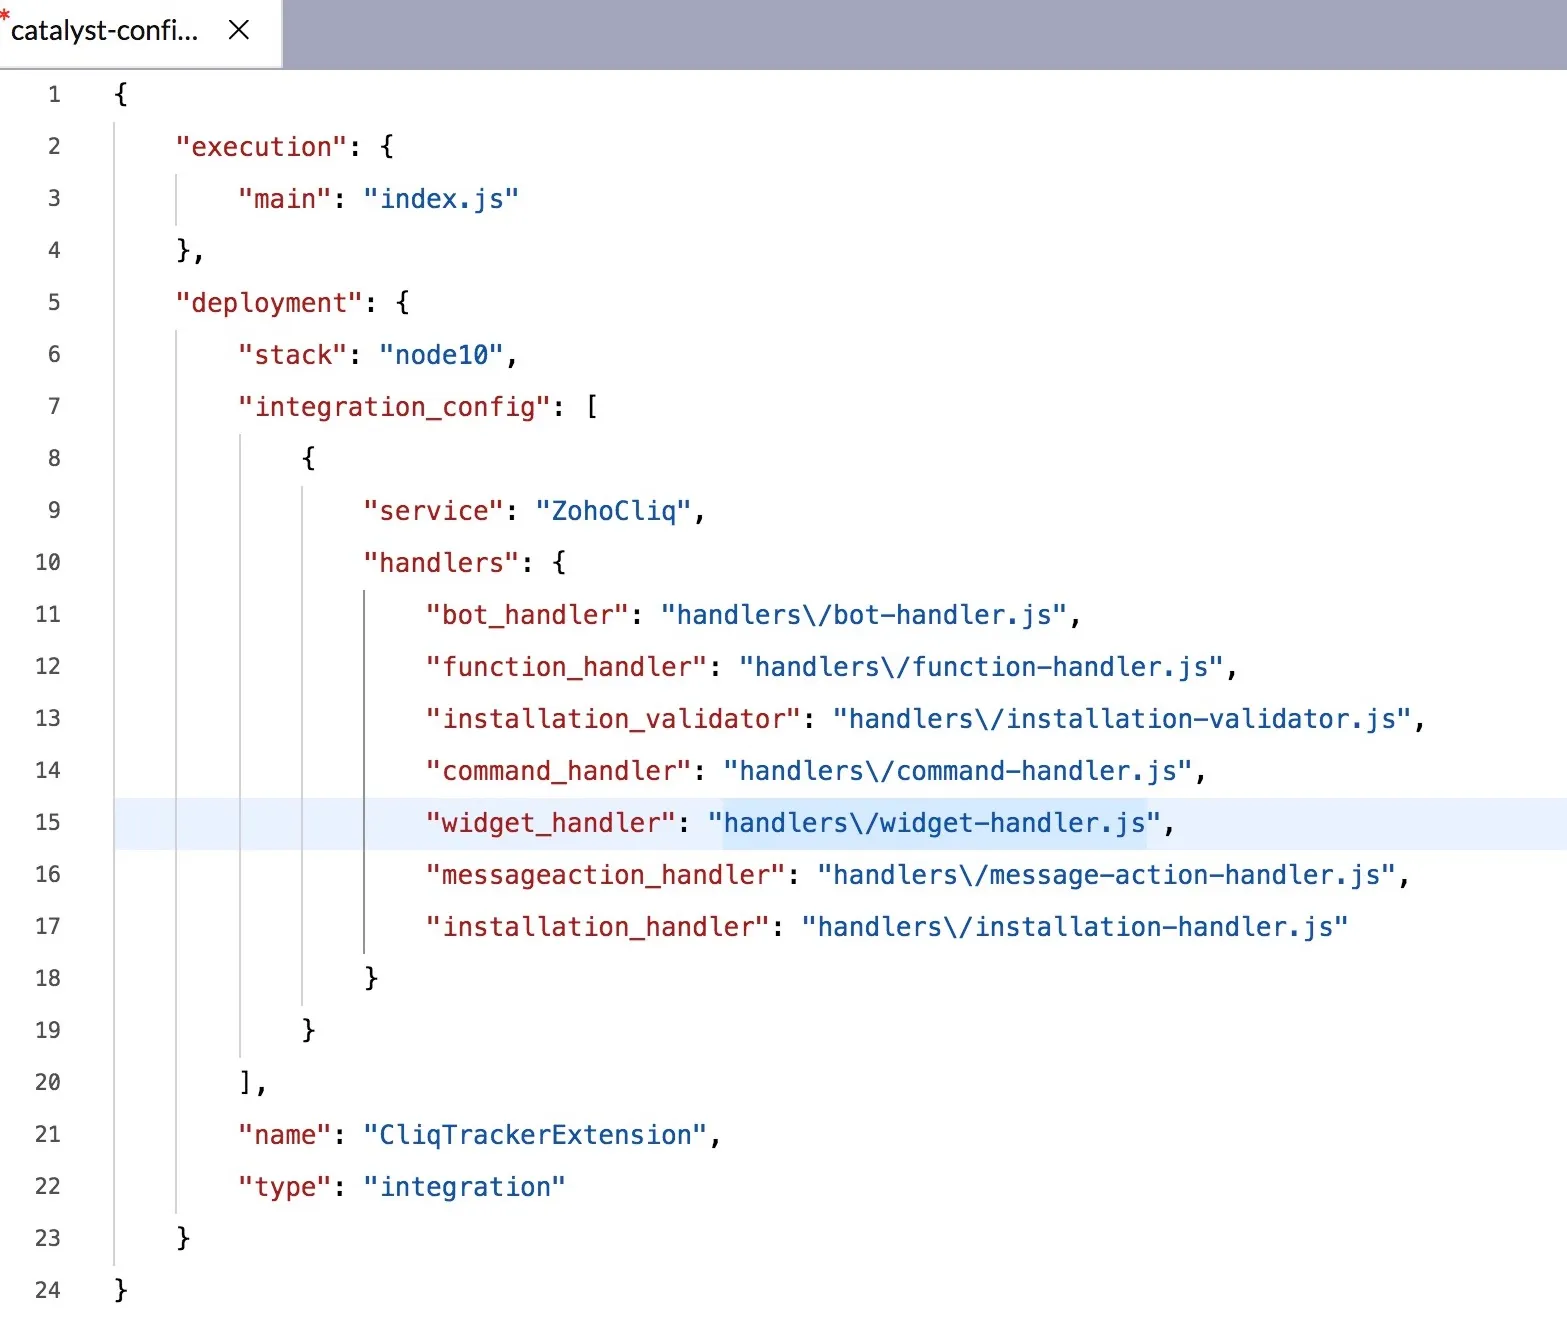Click the "installation_validator" key
The height and width of the screenshot is (1322, 1567).
pos(614,719)
